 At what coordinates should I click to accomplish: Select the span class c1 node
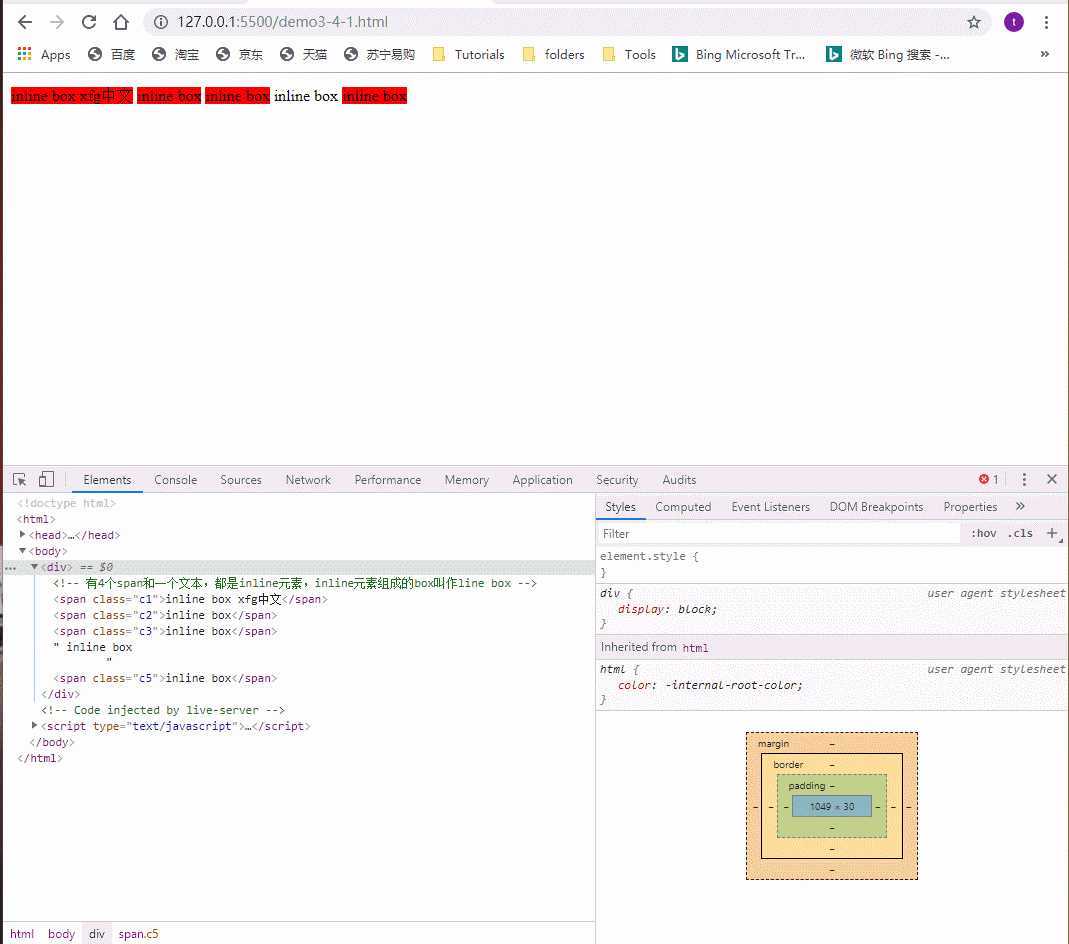click(191, 600)
